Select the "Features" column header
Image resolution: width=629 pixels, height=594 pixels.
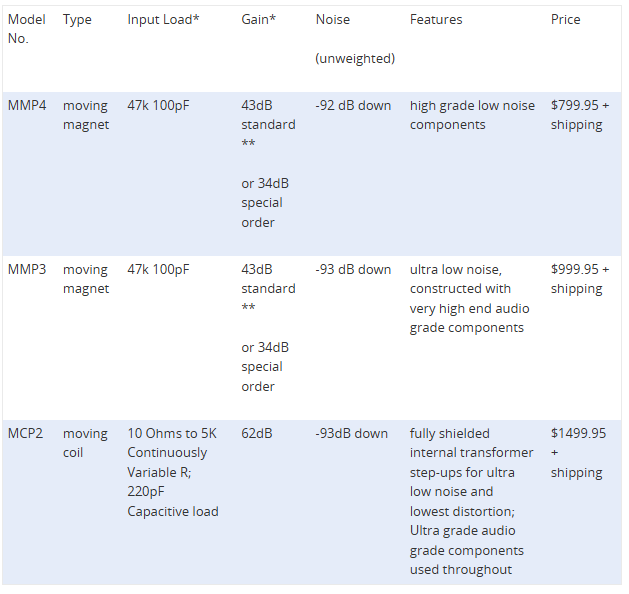436,20
